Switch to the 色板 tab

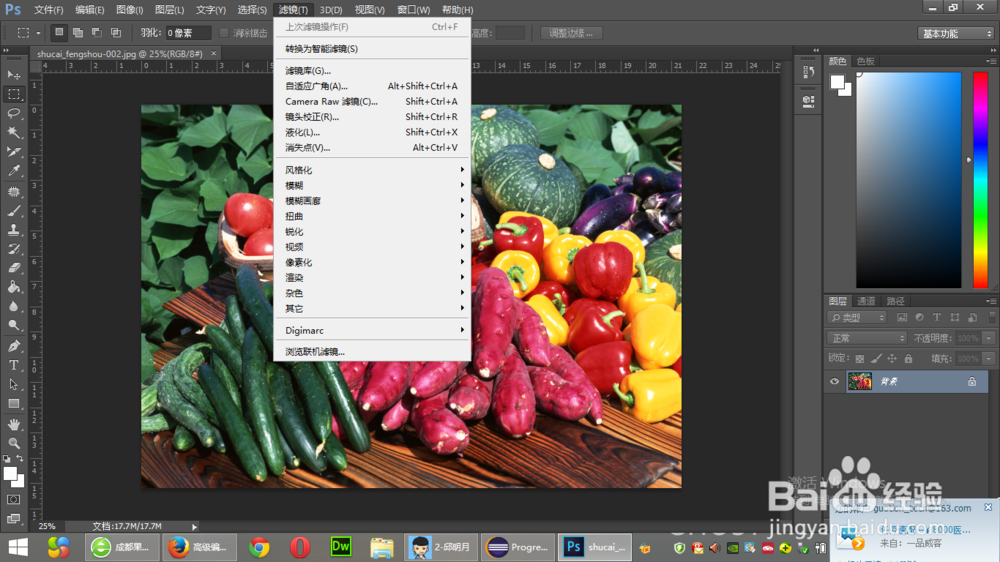tap(865, 61)
